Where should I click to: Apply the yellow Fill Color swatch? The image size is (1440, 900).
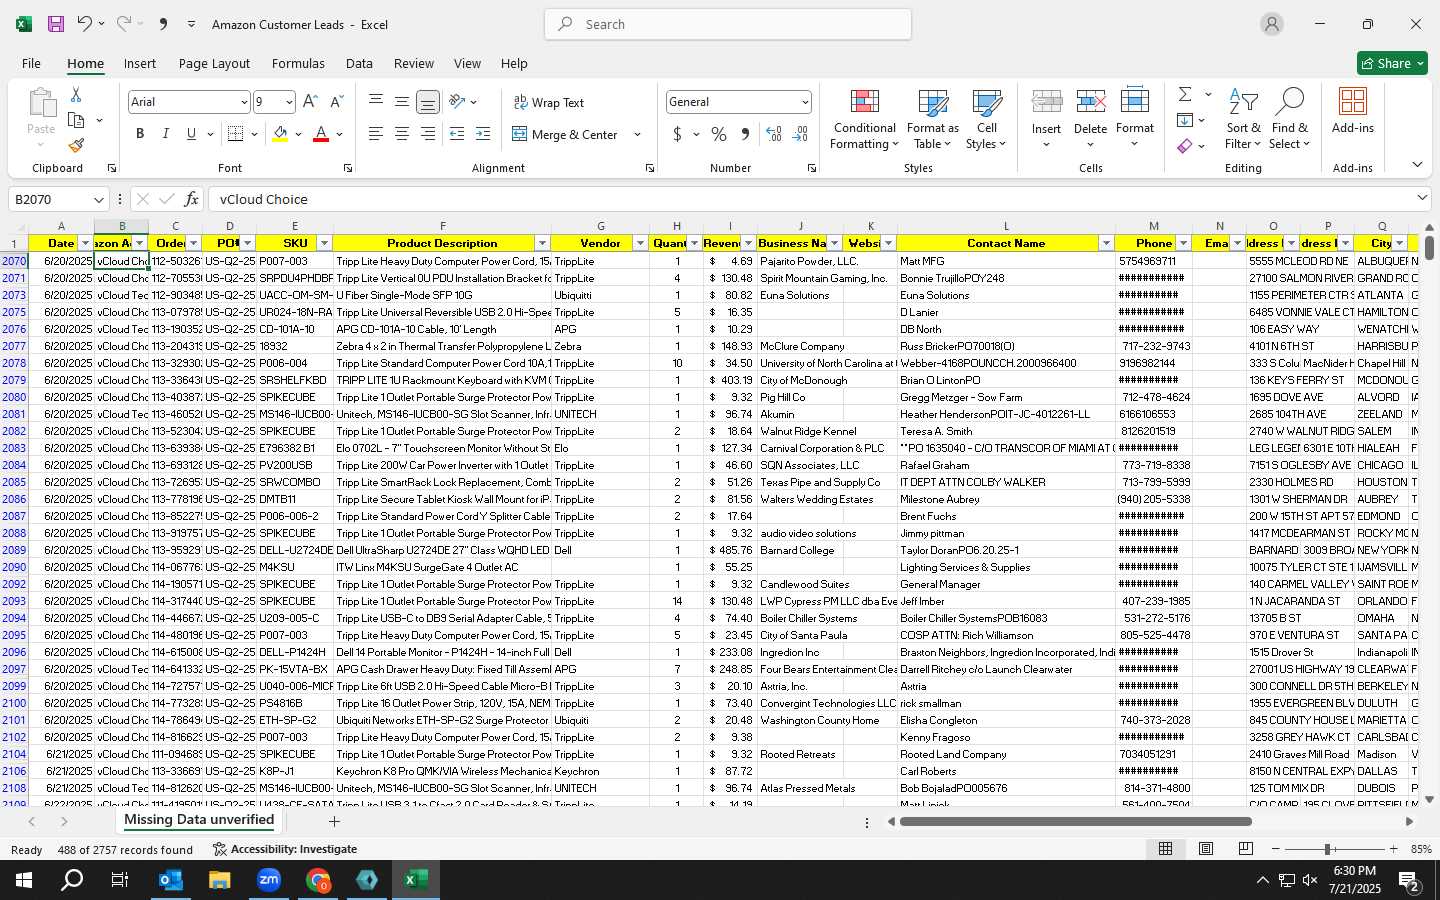[x=280, y=134]
